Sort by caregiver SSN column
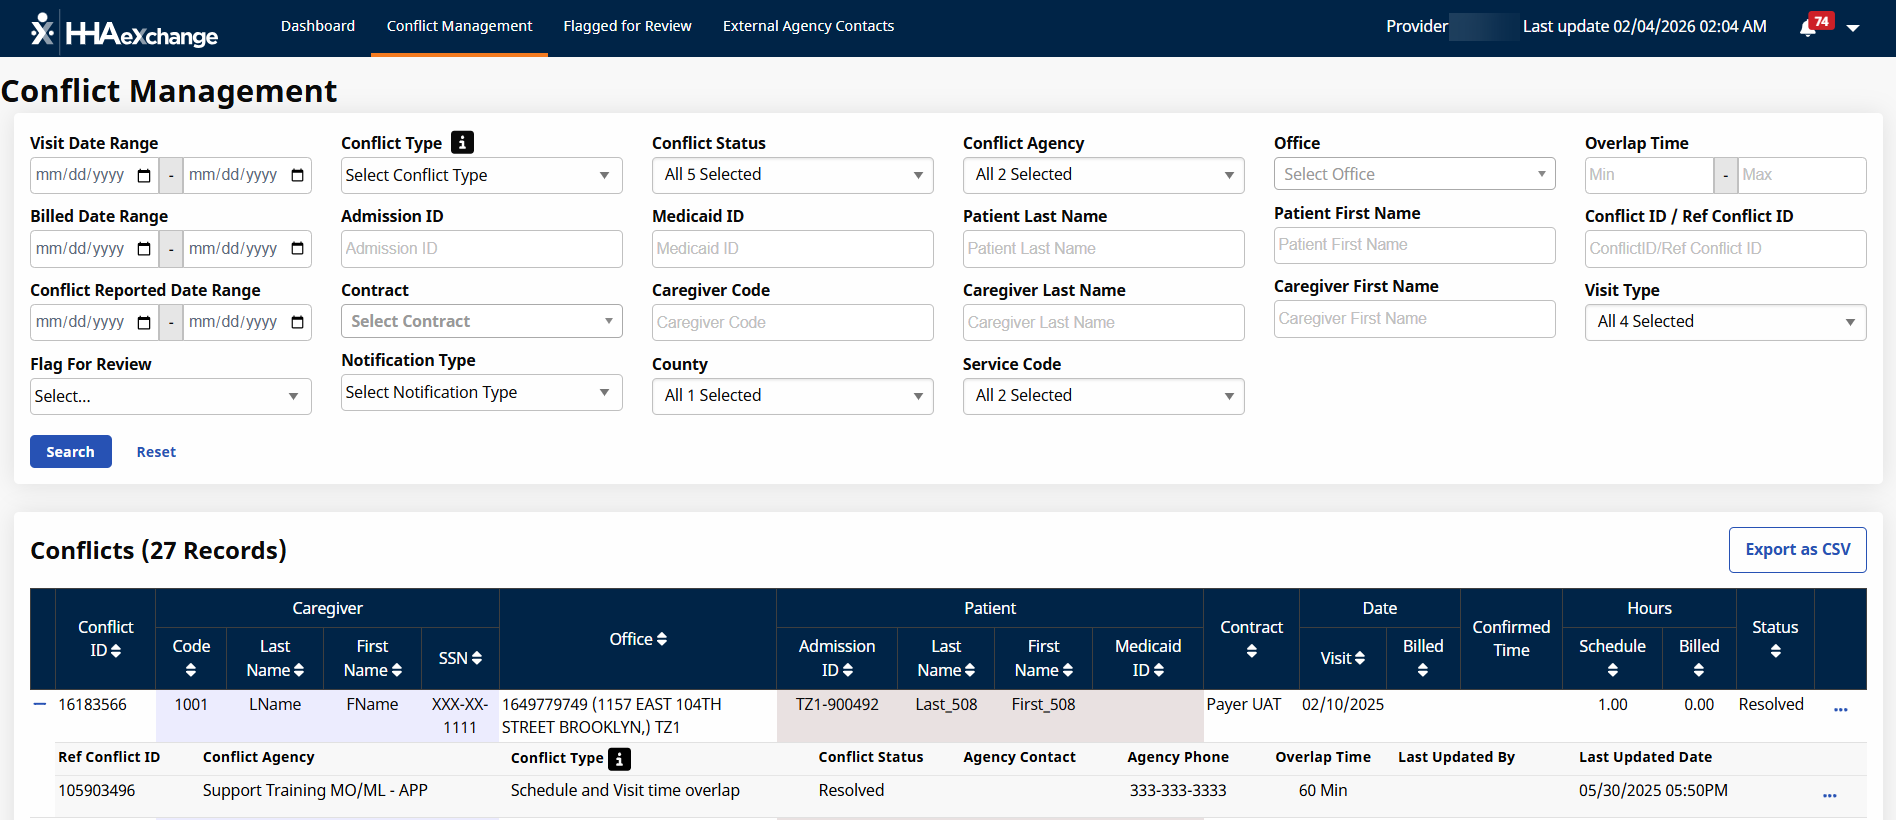 (x=460, y=658)
